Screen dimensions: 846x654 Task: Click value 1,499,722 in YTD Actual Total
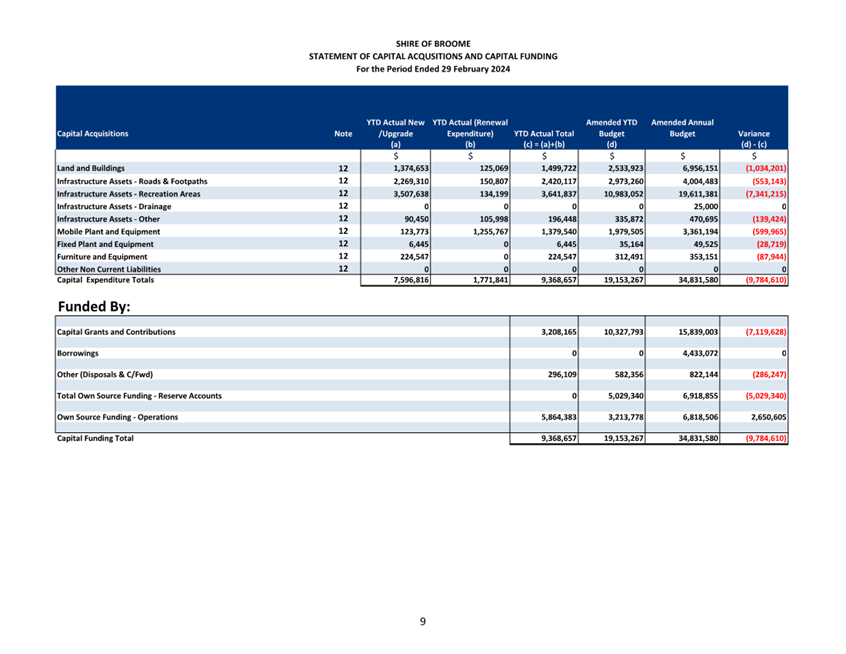(x=559, y=168)
